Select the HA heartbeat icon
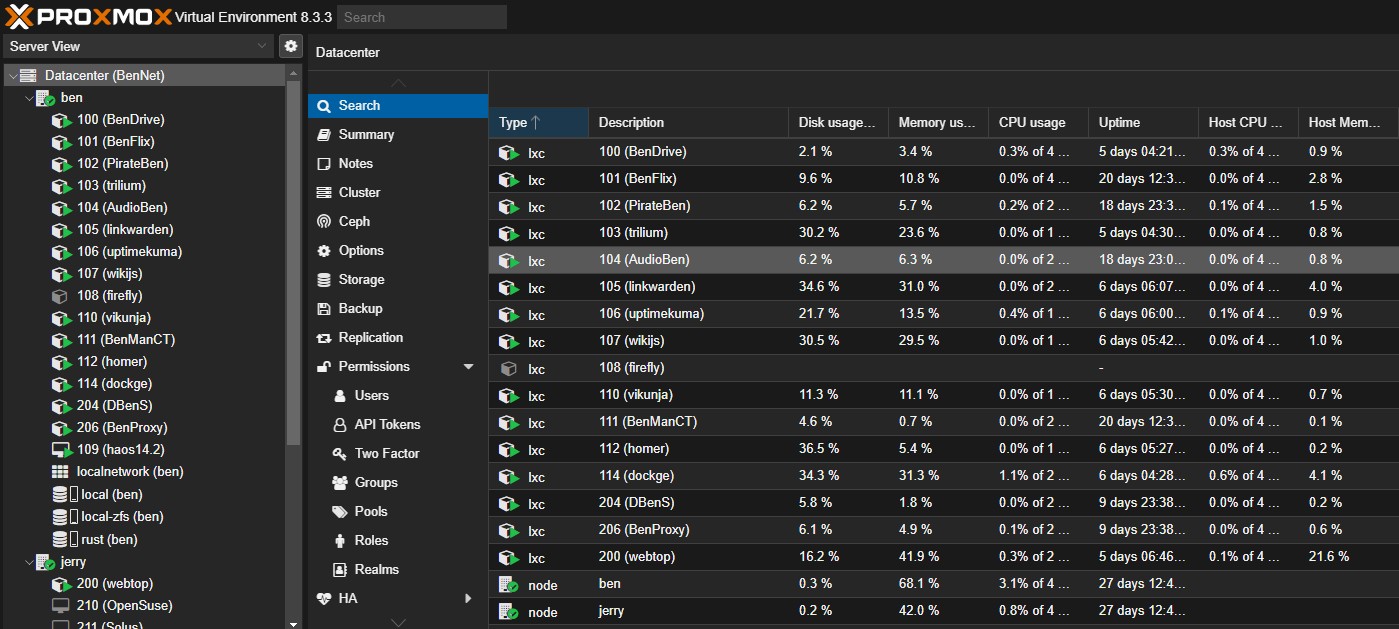1399x629 pixels. click(x=324, y=599)
